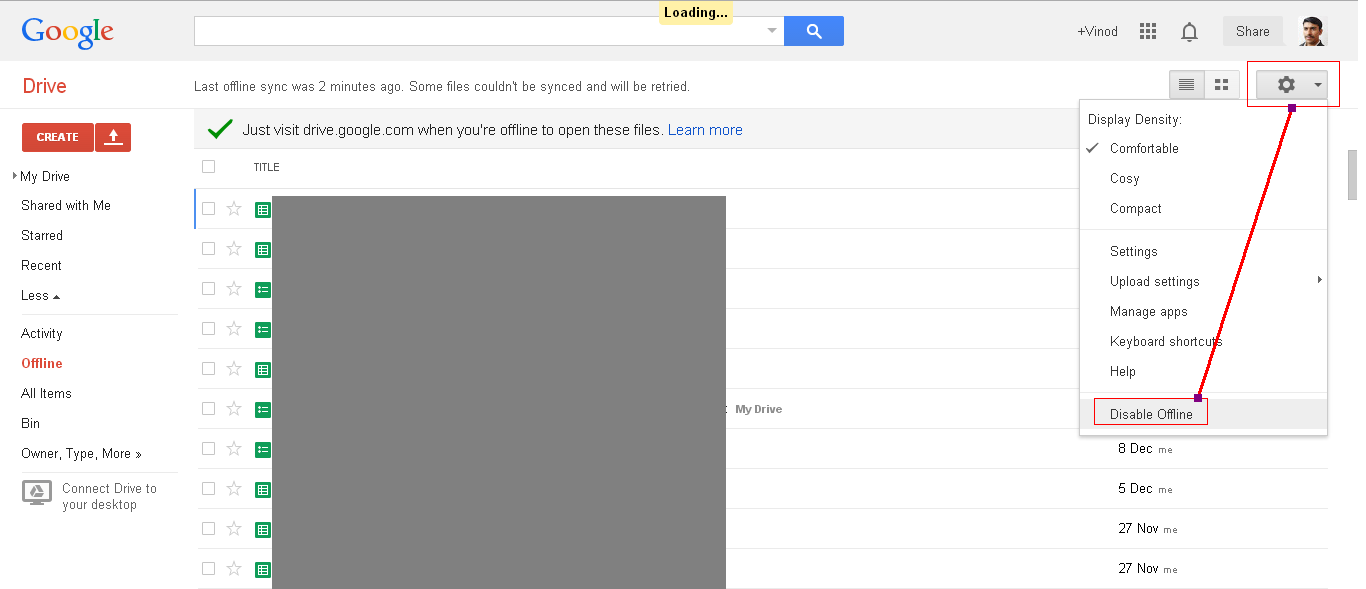Select Compact display density
The height and width of the screenshot is (589, 1366).
click(1135, 208)
